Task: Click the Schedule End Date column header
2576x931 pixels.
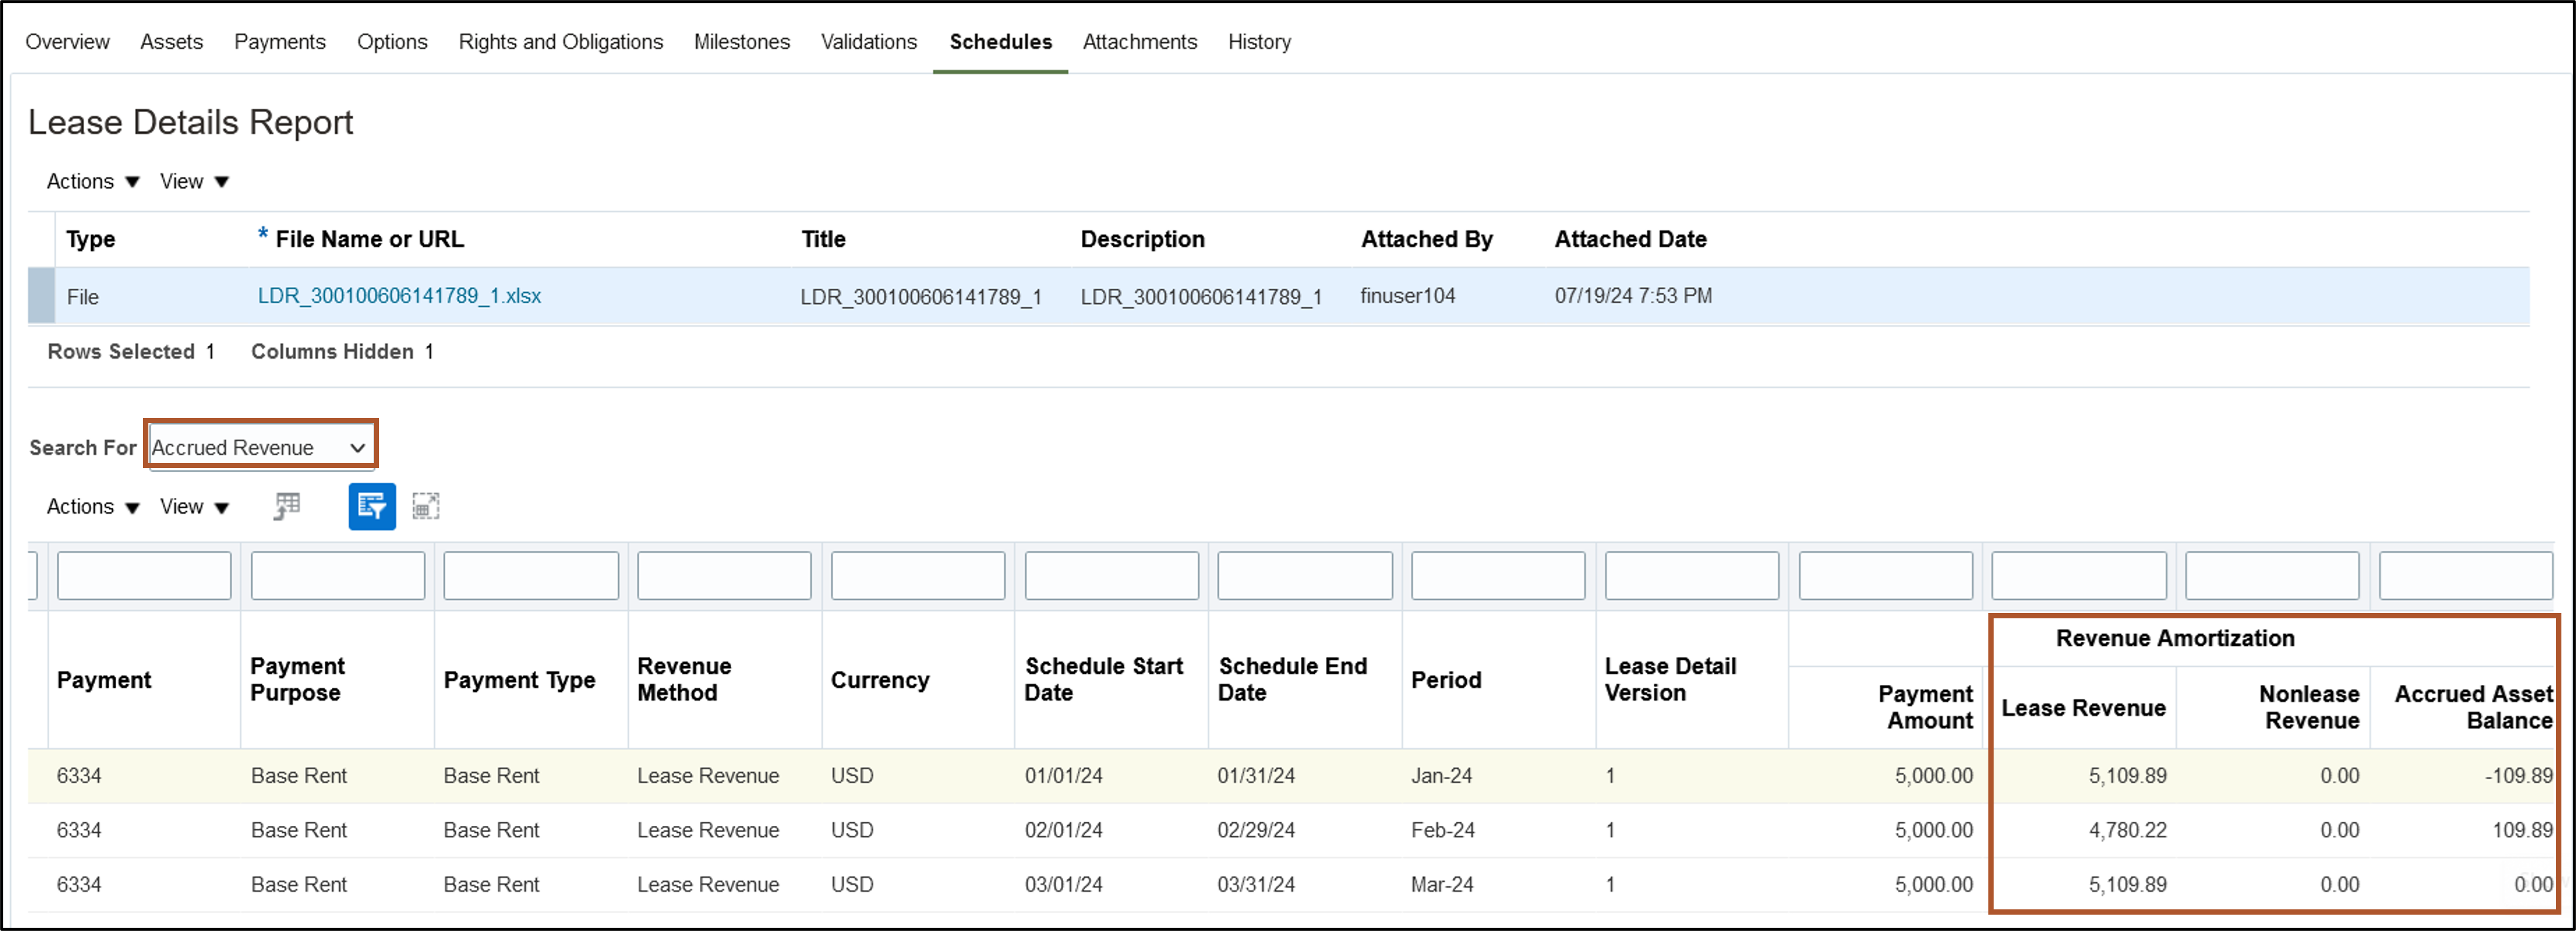Action: [x=1292, y=679]
